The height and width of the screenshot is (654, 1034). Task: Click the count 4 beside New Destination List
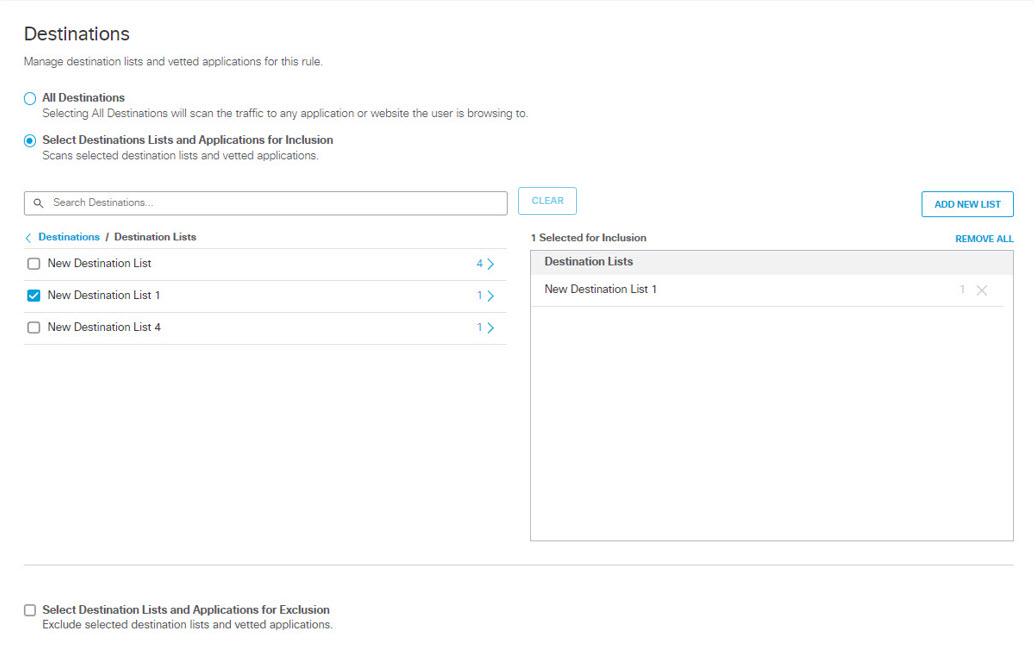[479, 264]
